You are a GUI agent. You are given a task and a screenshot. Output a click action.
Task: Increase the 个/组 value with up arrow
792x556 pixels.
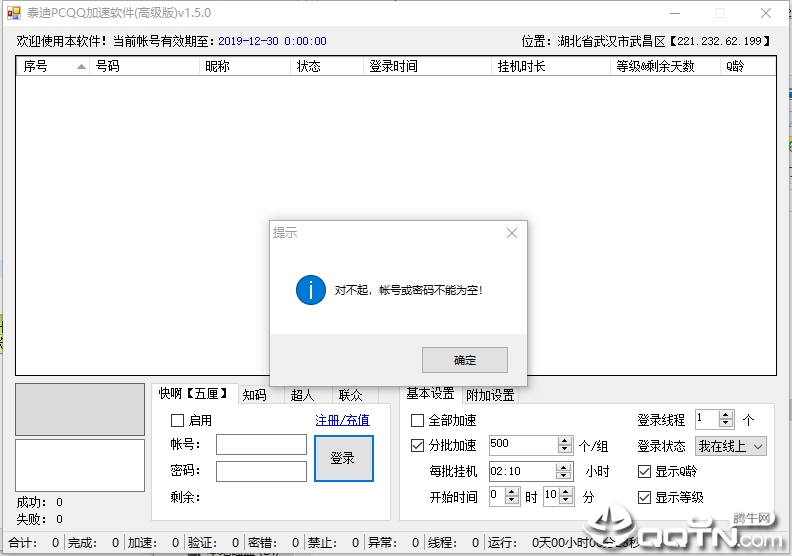point(565,441)
